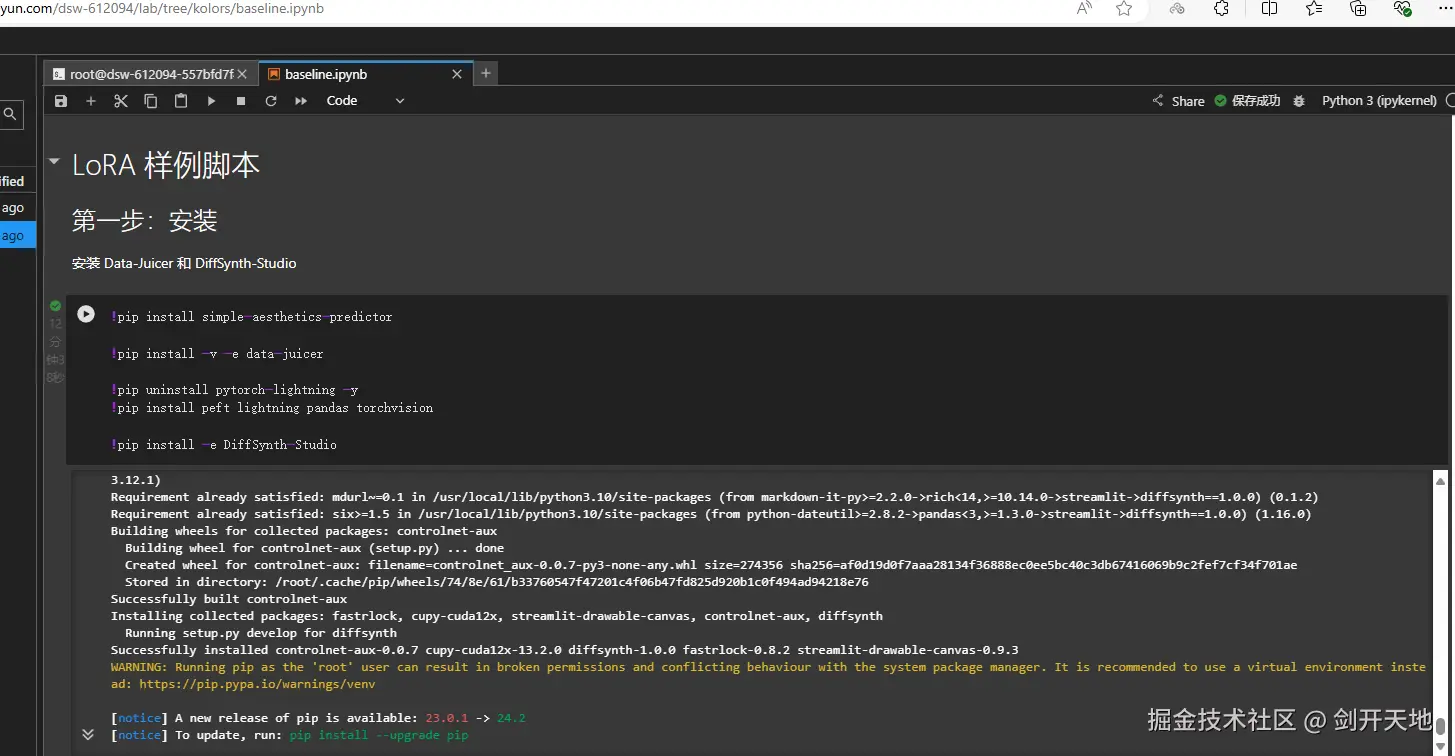The image size is (1455, 756).
Task: Click the kernel status circle indicator
Action: [x=1450, y=101]
